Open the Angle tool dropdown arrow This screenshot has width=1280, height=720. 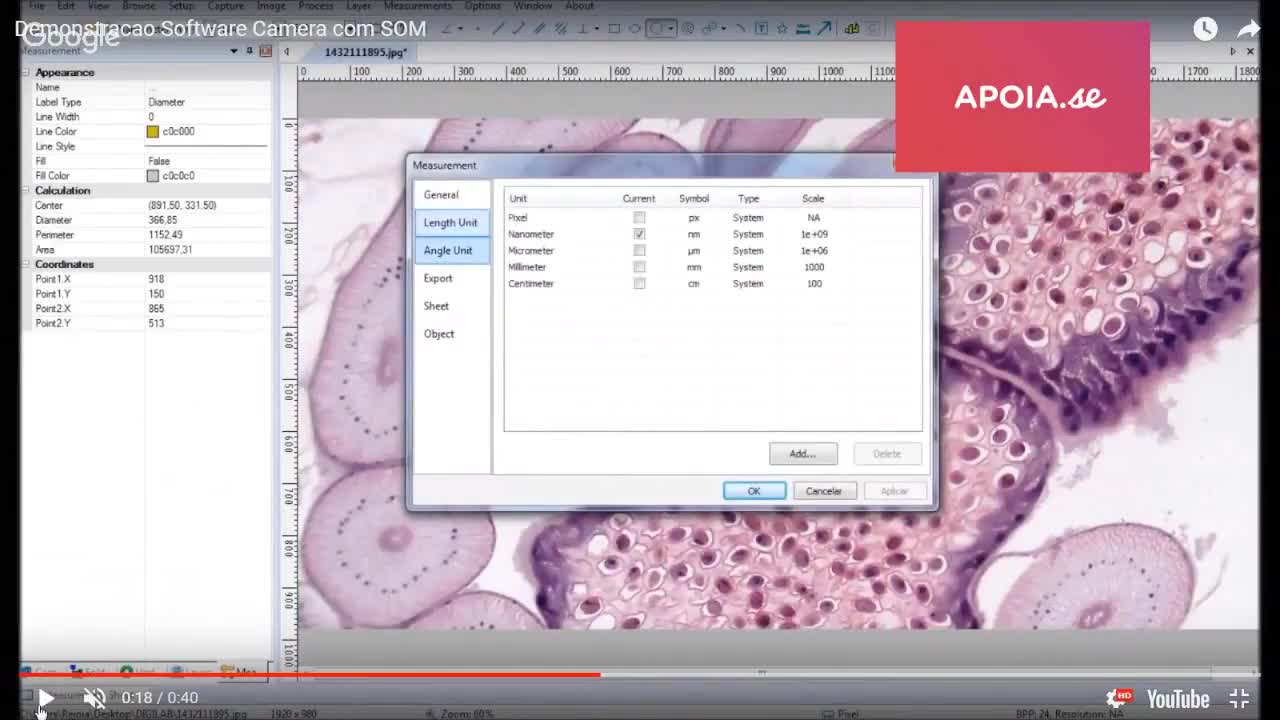point(460,29)
